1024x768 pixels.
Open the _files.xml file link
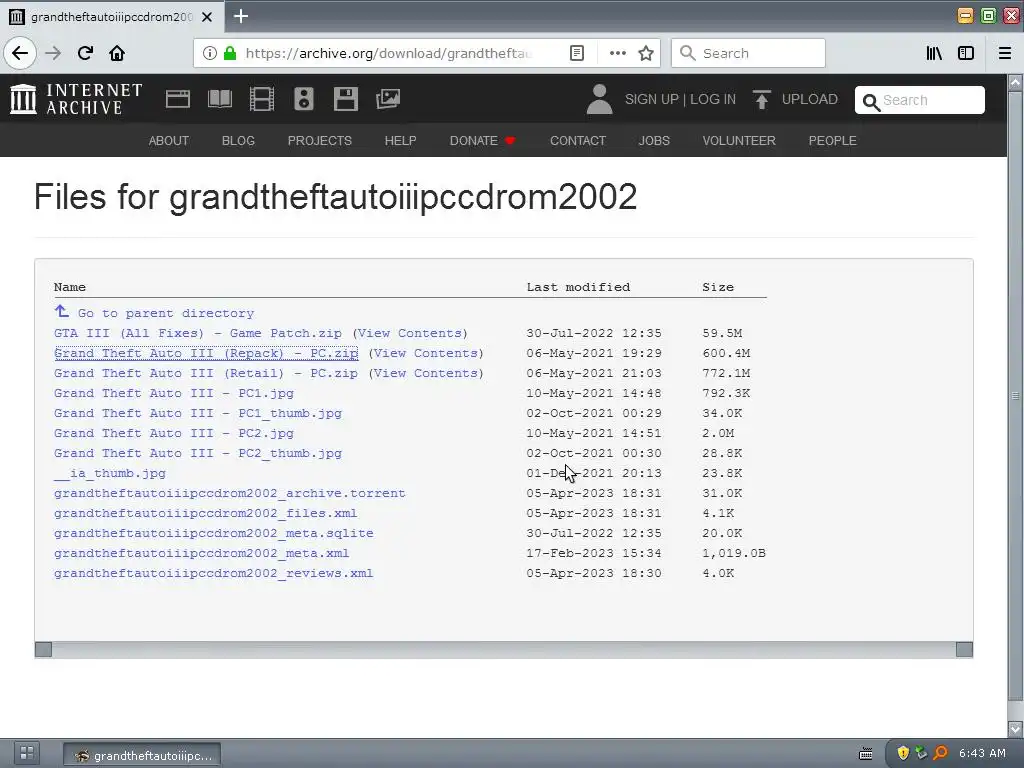point(206,513)
